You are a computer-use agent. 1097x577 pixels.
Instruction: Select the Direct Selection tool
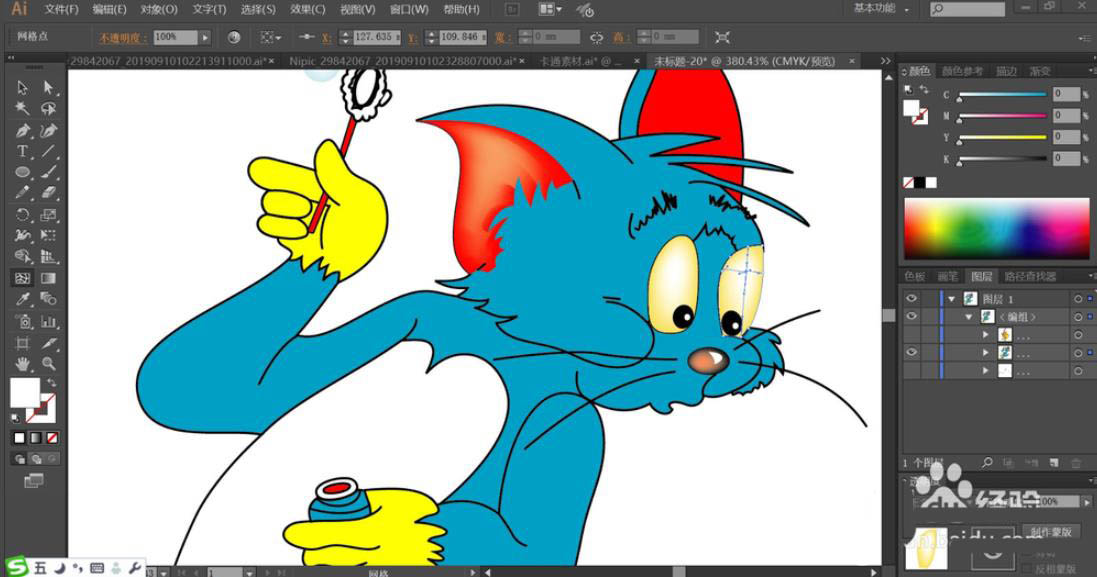pyautogui.click(x=48, y=87)
